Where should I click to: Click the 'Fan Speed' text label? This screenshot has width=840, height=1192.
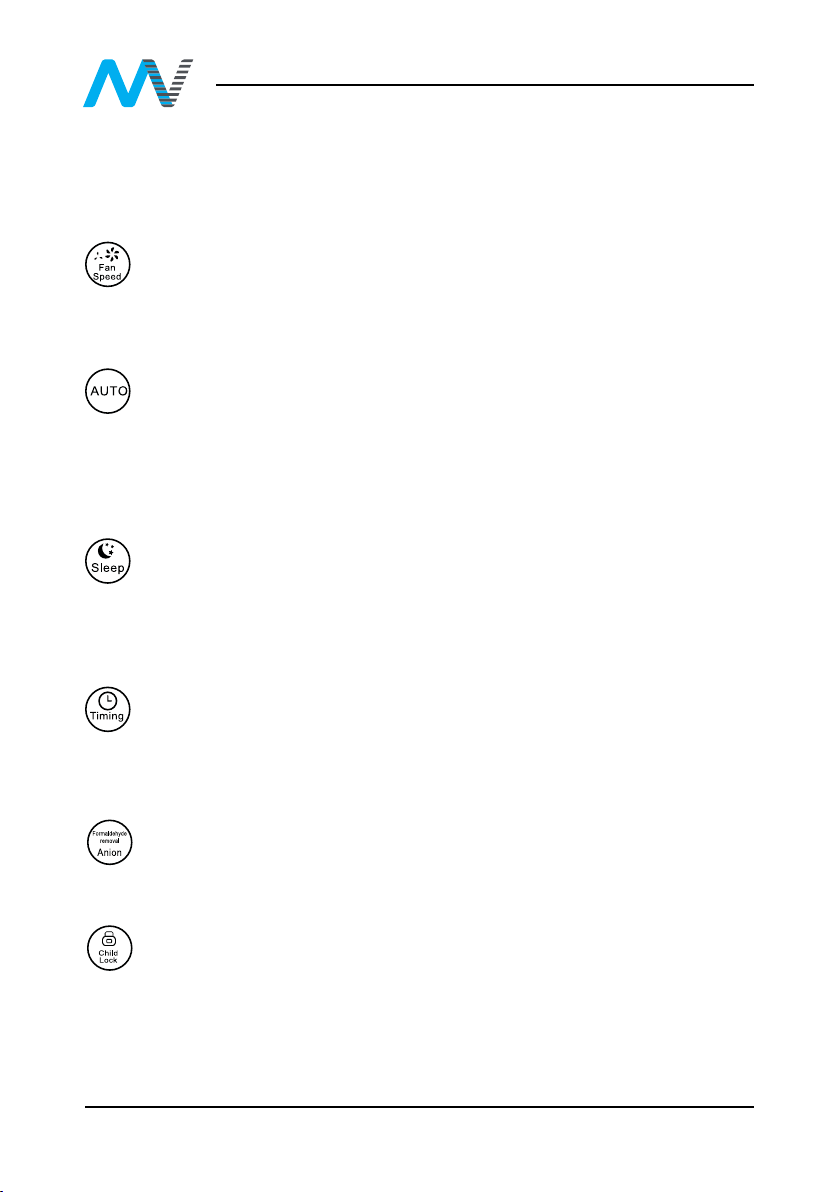pyautogui.click(x=107, y=272)
